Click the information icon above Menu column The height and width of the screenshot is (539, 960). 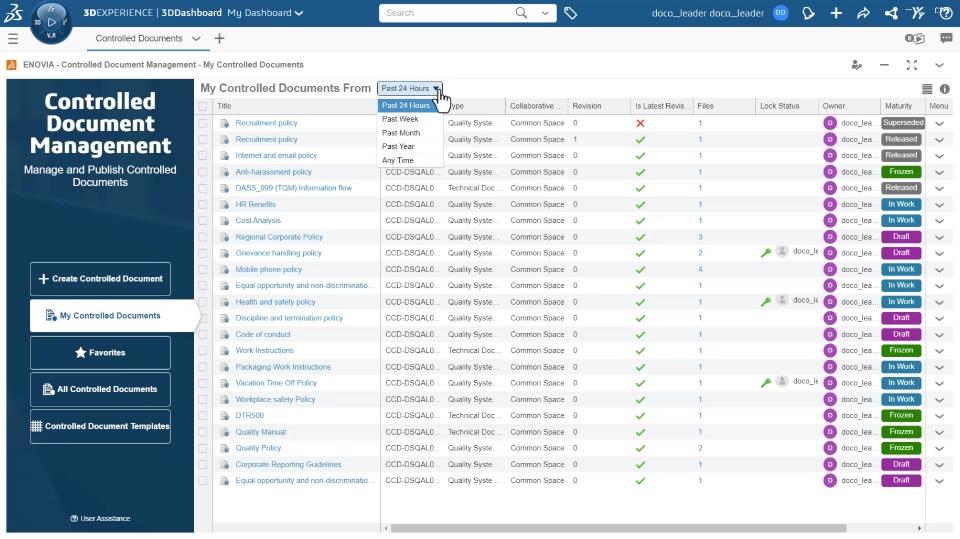point(945,89)
